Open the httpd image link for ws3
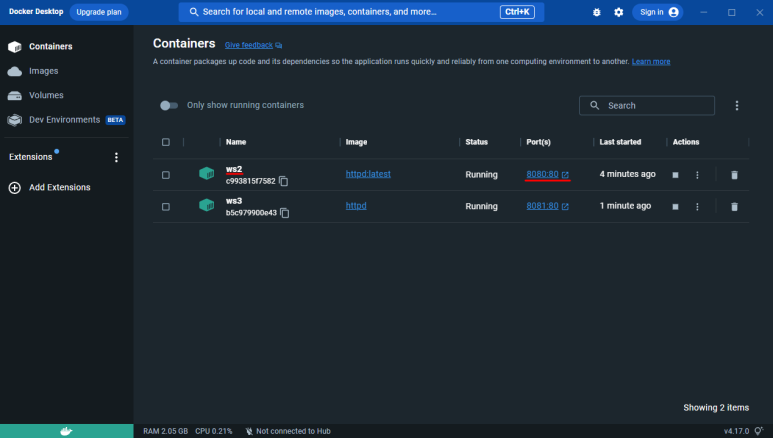This screenshot has height=438, width=773. pyautogui.click(x=356, y=206)
